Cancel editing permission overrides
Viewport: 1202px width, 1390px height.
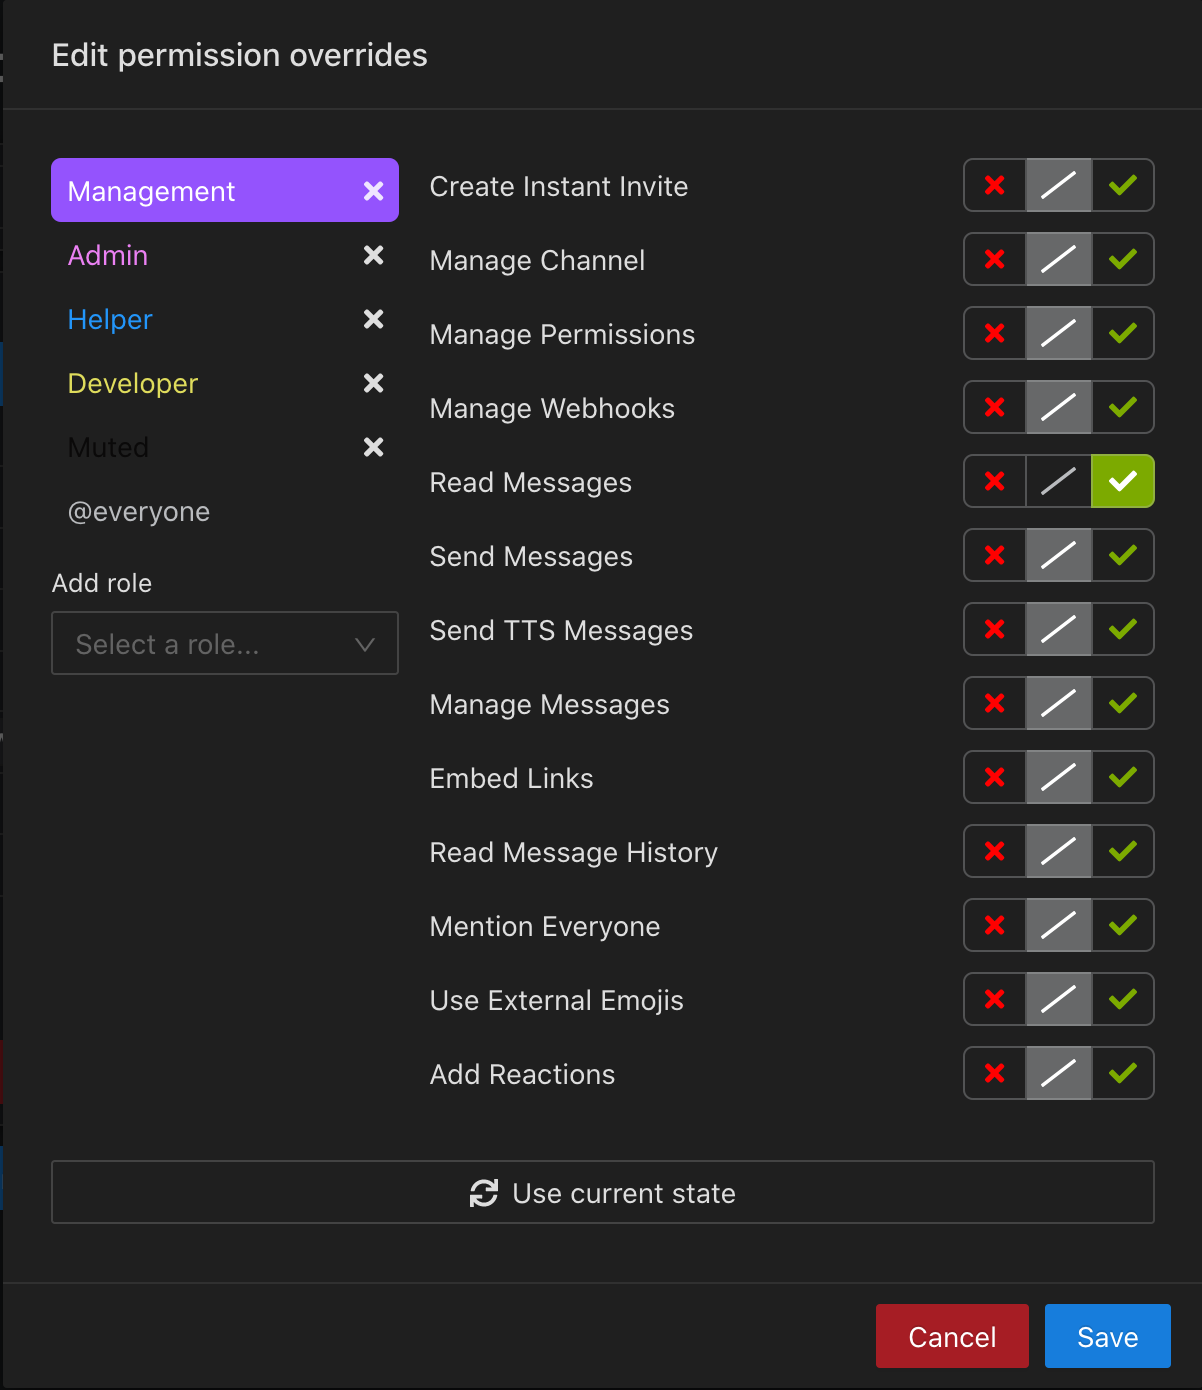952,1336
